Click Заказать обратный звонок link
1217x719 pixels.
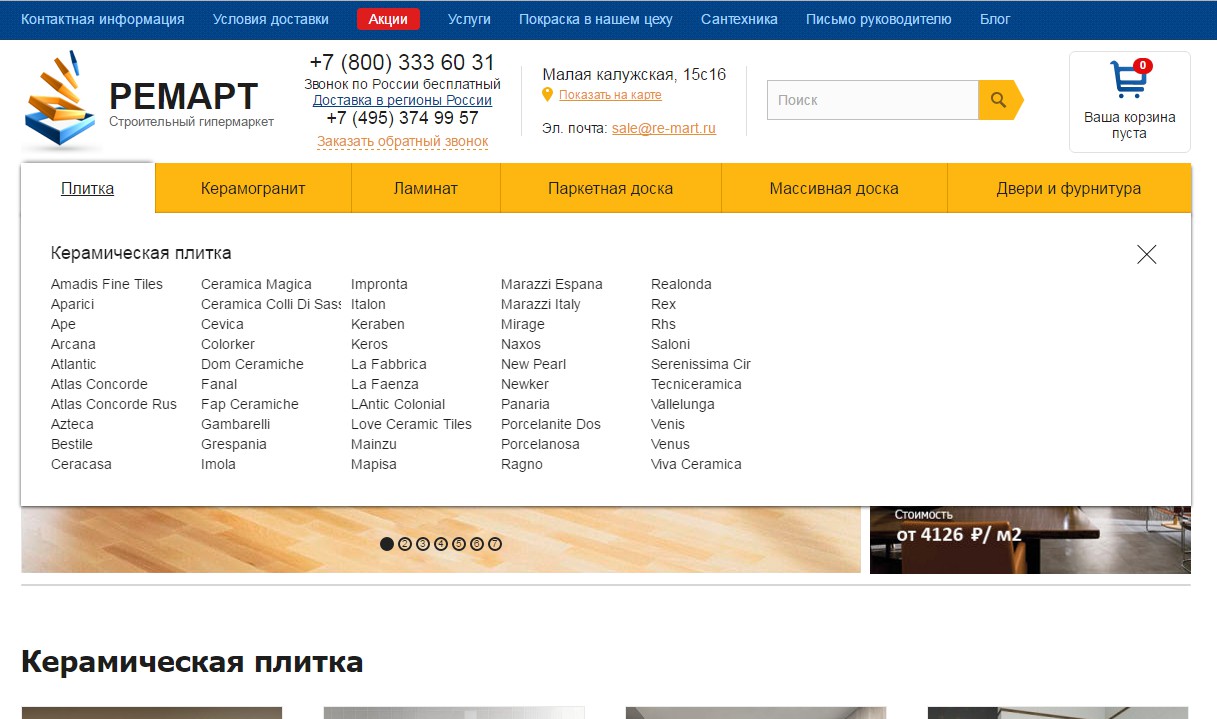(x=402, y=141)
